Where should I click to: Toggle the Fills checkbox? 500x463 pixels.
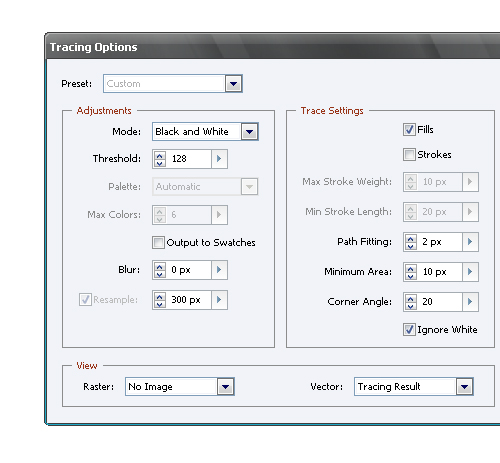coord(409,129)
